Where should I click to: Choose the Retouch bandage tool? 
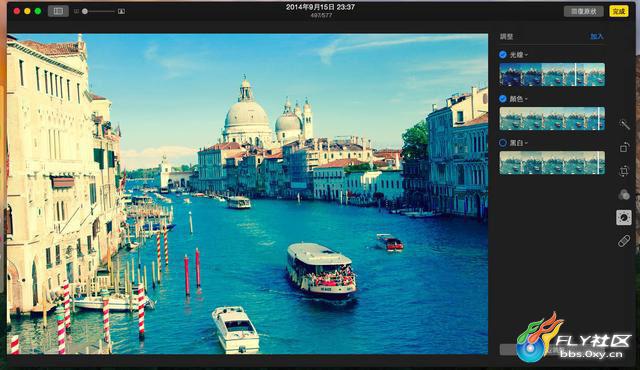(624, 241)
